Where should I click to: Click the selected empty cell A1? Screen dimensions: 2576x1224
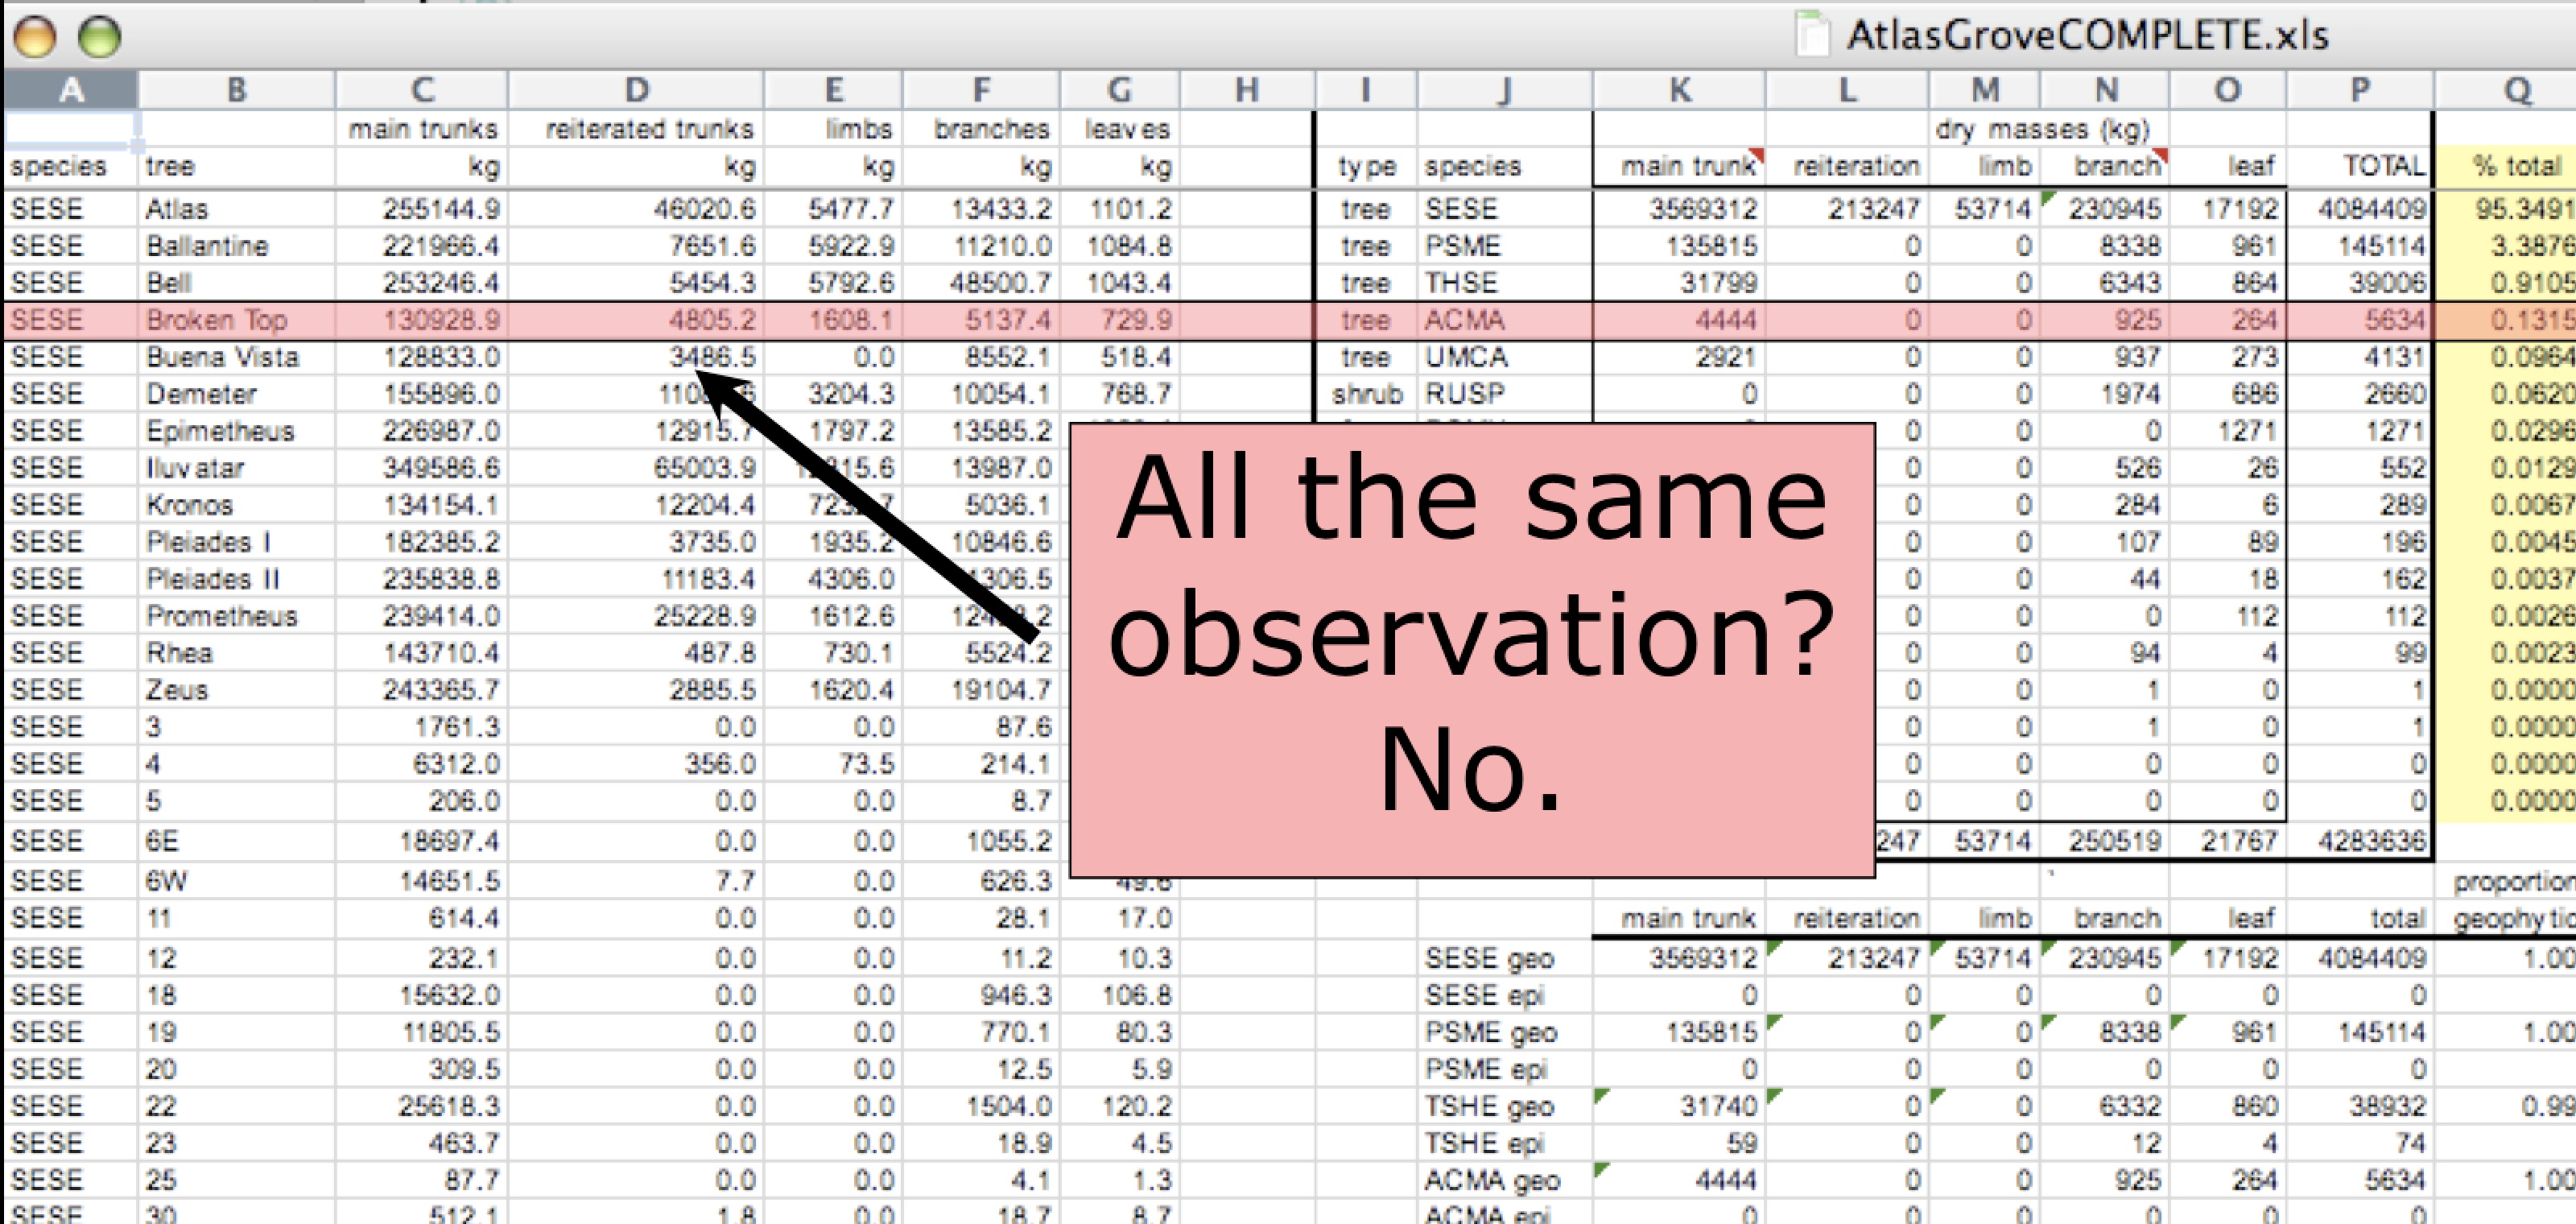70,128
